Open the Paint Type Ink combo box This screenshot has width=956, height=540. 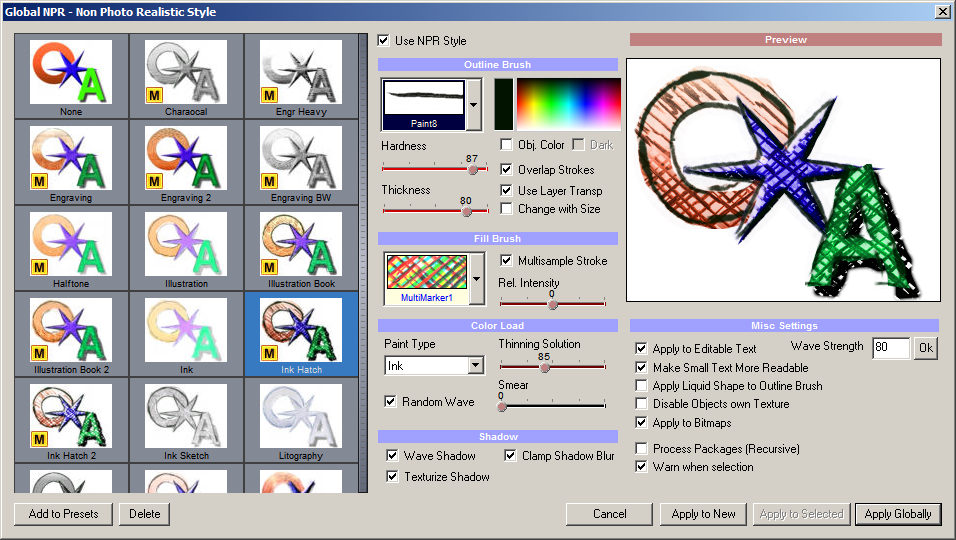click(475, 366)
